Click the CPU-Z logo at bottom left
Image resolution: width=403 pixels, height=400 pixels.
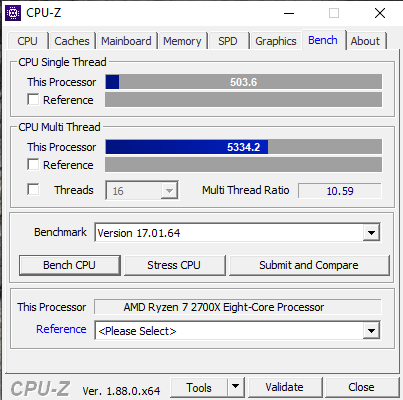(x=41, y=389)
